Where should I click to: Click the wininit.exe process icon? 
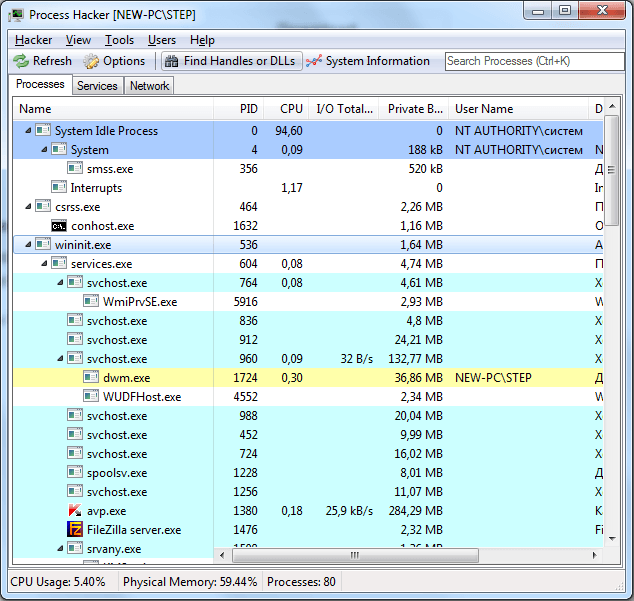pyautogui.click(x=43, y=244)
